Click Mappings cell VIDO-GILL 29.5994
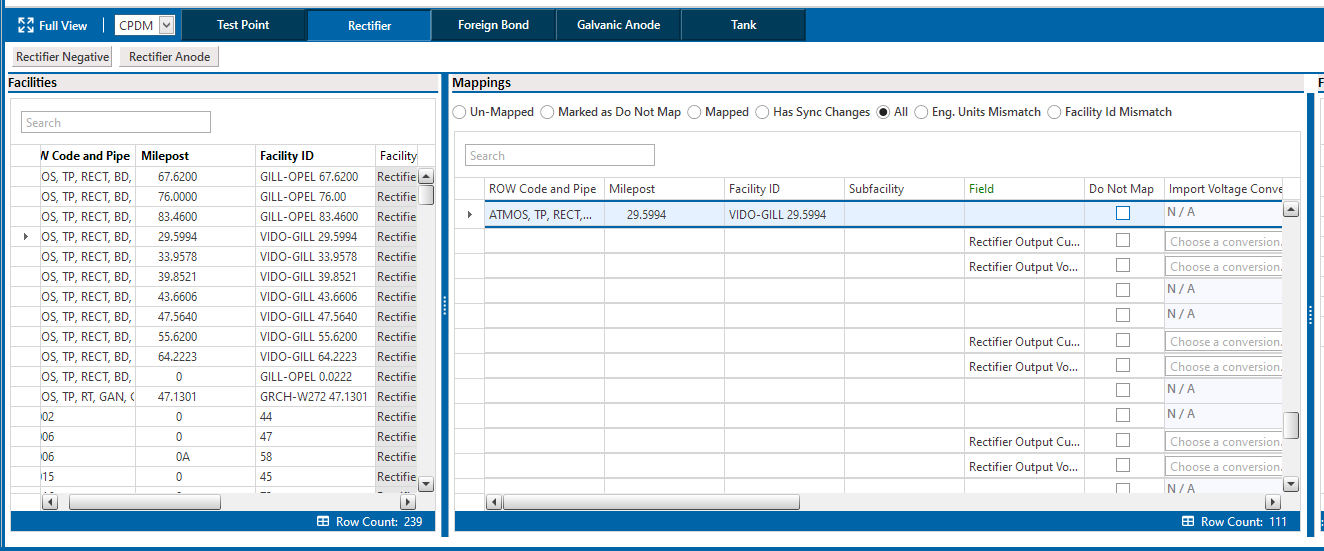 point(784,214)
